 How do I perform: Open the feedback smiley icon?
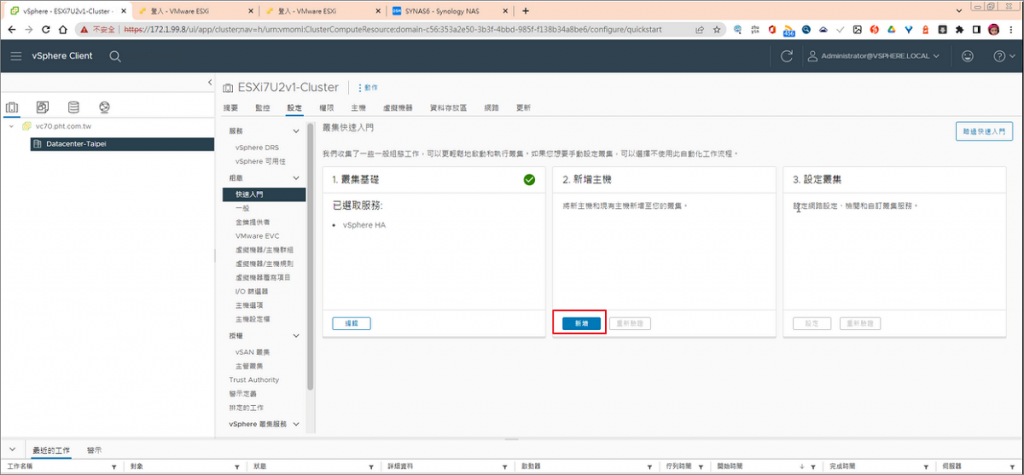[967, 56]
